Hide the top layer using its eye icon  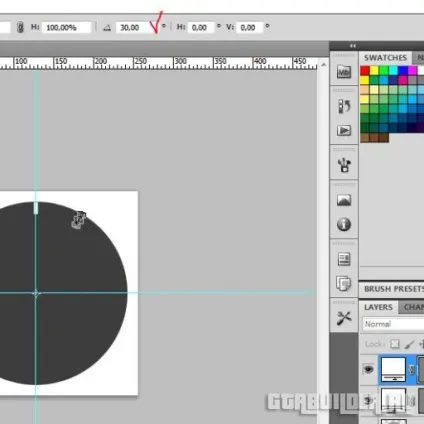[368, 369]
